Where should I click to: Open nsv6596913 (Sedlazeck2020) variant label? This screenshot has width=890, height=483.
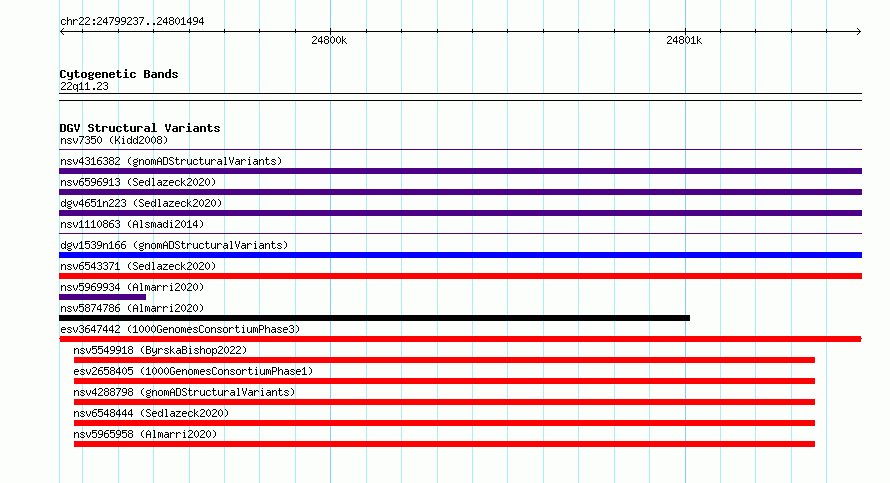pos(138,182)
